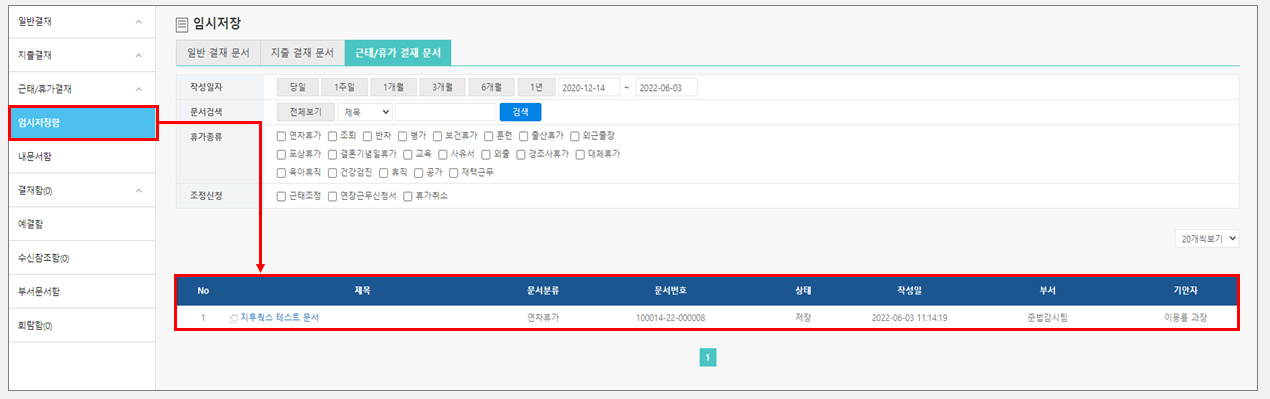Open 부서문서함 in the sidebar
This screenshot has width=1270, height=399.
pyautogui.click(x=82, y=292)
